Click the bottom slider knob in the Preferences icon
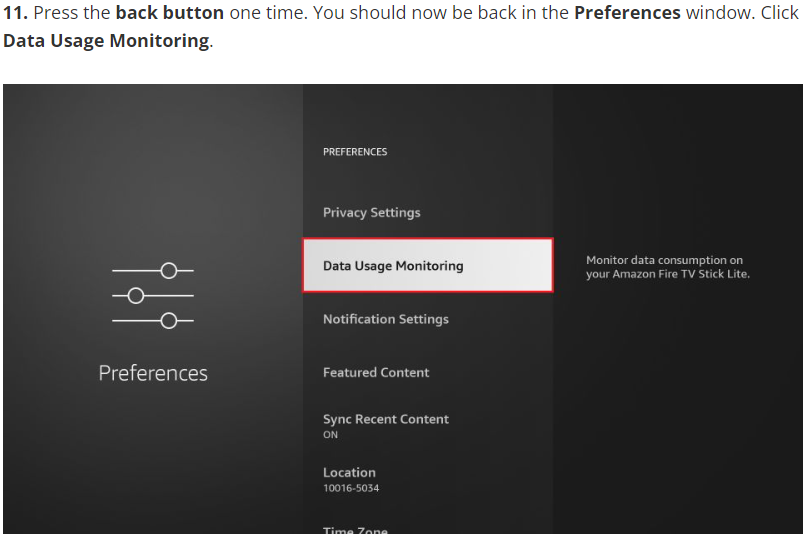The height and width of the screenshot is (544, 810). [x=169, y=321]
